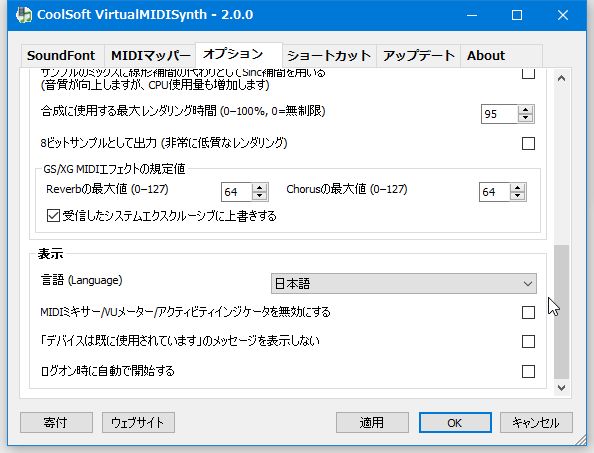
Task: Click the Reverbの最大値 (0–127) label
Action: click(107, 189)
